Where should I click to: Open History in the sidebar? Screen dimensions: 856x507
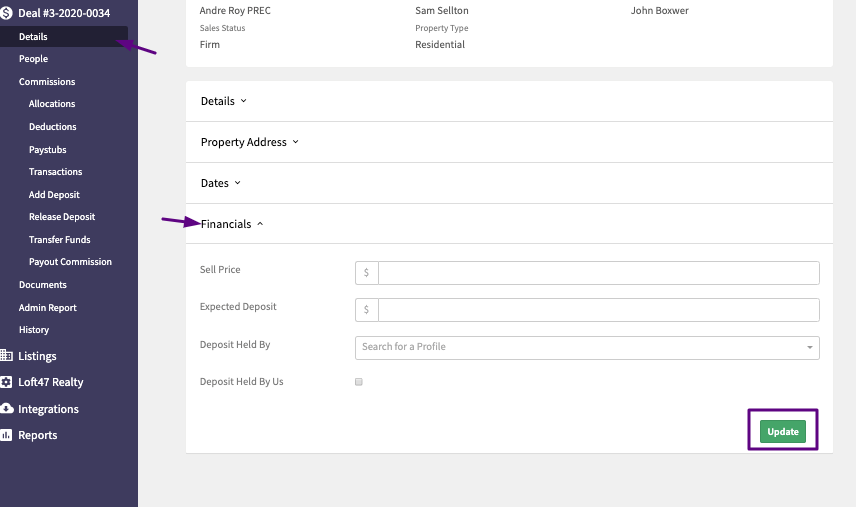pos(34,330)
